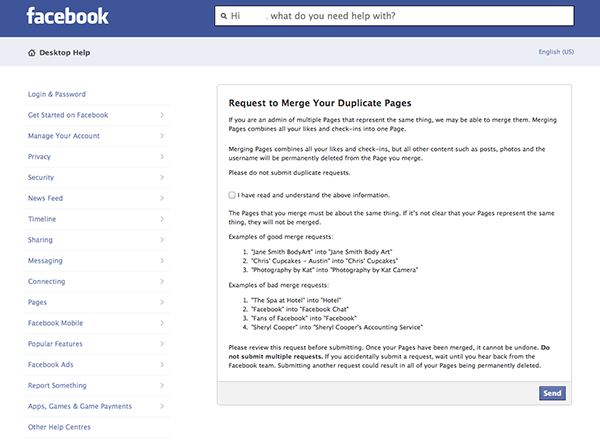Screen dimensions: 600x443
Task: Click the 'Chris' Cupcakes - Austin' example line
Action: [324, 261]
